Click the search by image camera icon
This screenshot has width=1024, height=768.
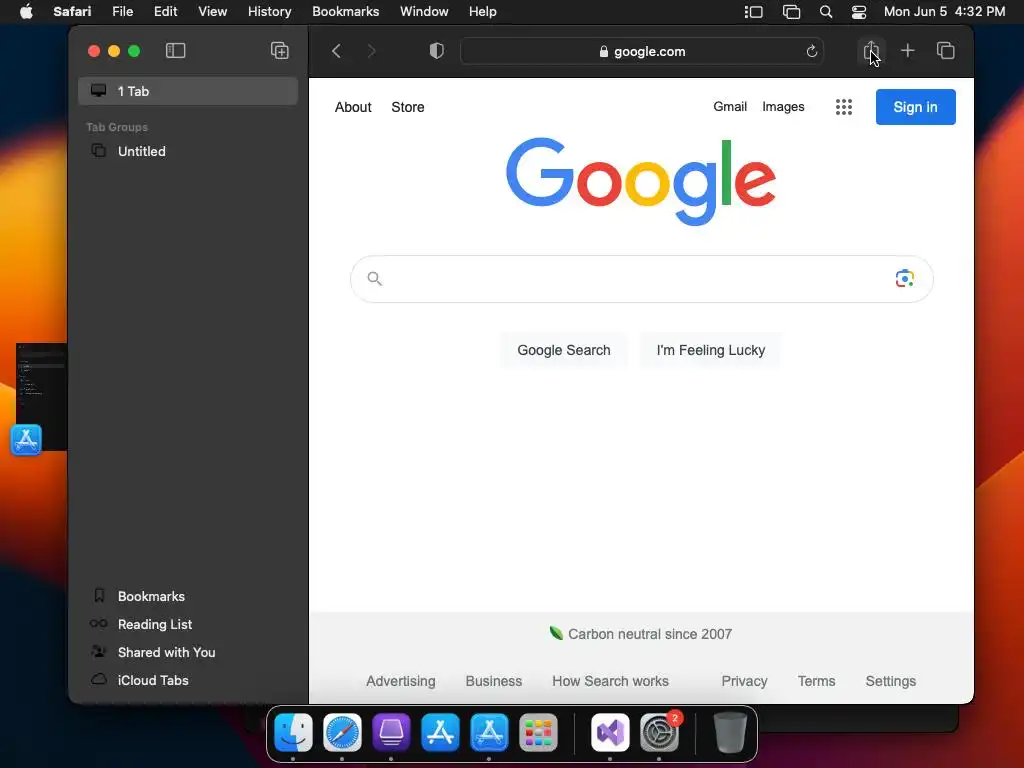point(904,279)
